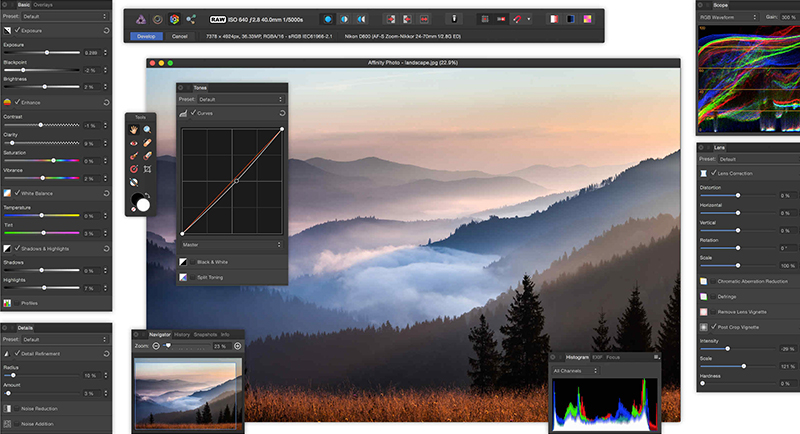Switch to the Export persona share icon

coord(191,19)
